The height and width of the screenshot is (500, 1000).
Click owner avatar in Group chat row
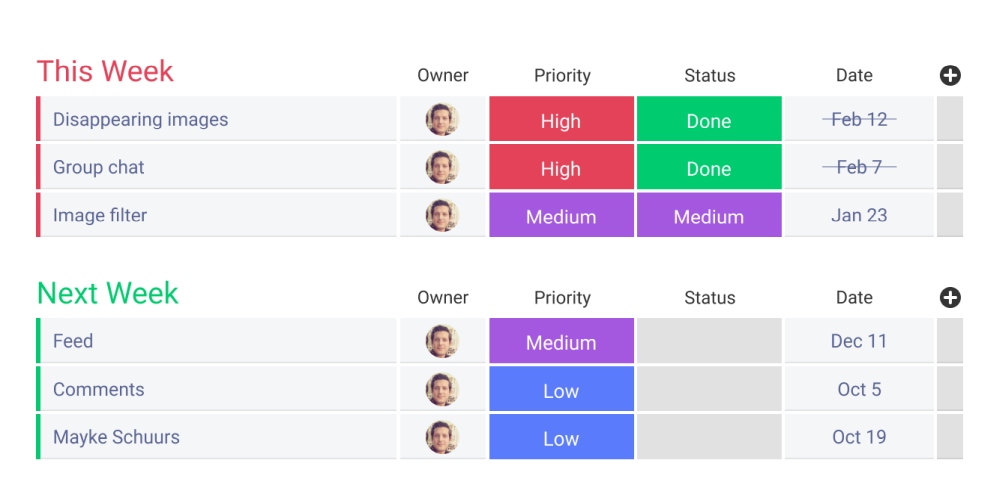point(442,167)
